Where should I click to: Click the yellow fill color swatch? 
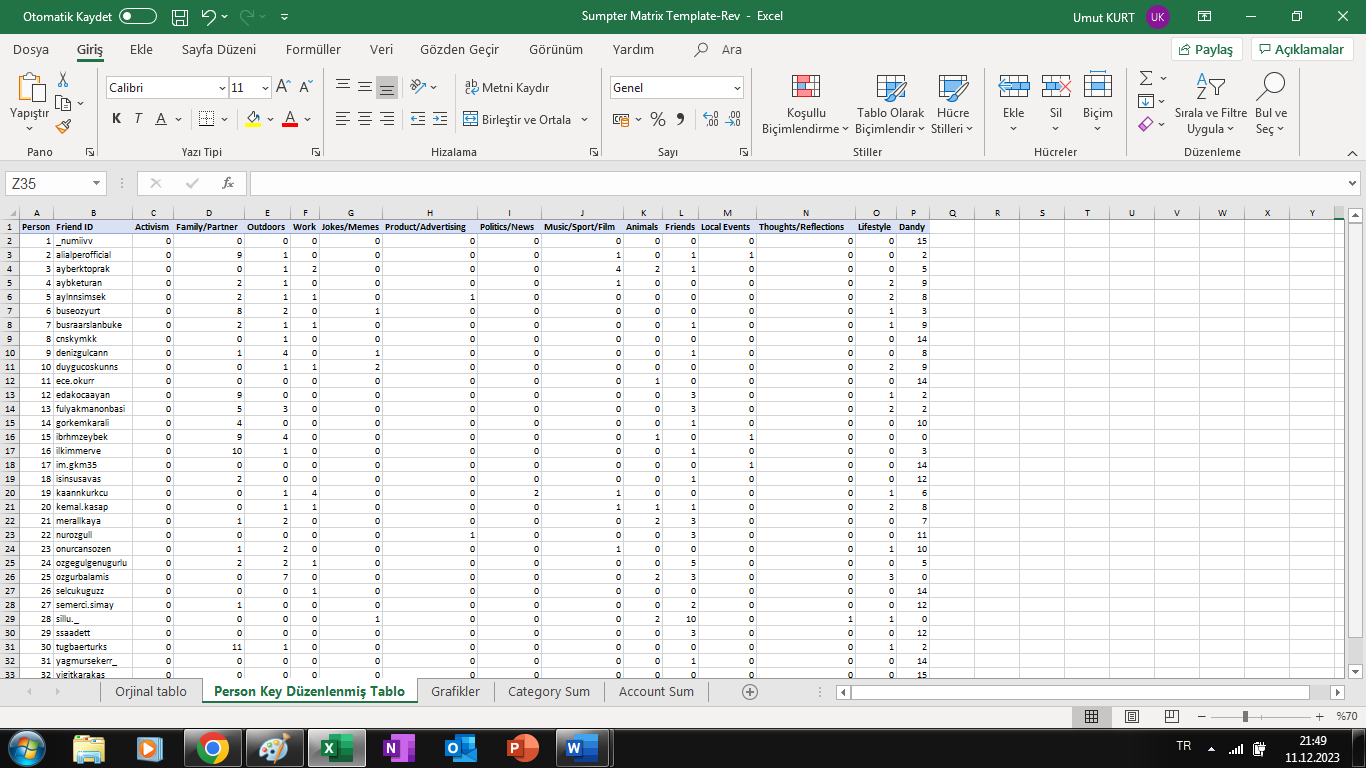click(x=253, y=119)
